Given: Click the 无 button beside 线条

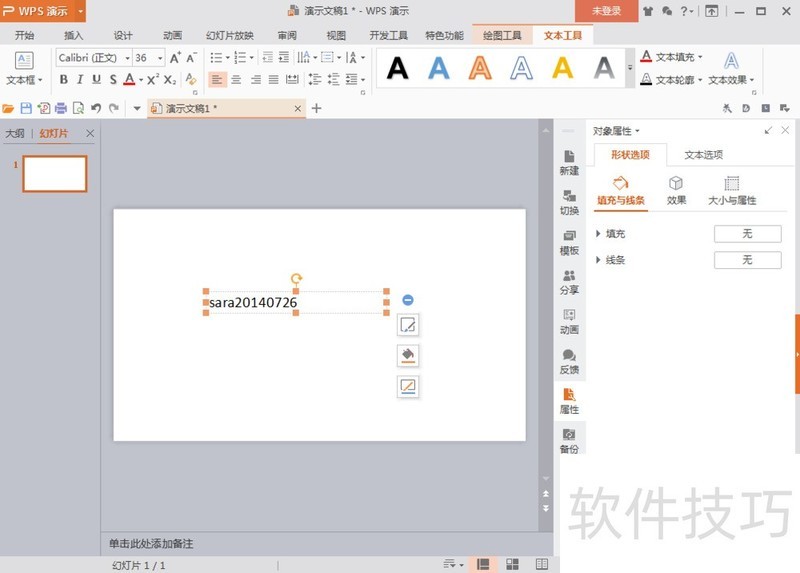Looking at the screenshot, I should coord(747,260).
